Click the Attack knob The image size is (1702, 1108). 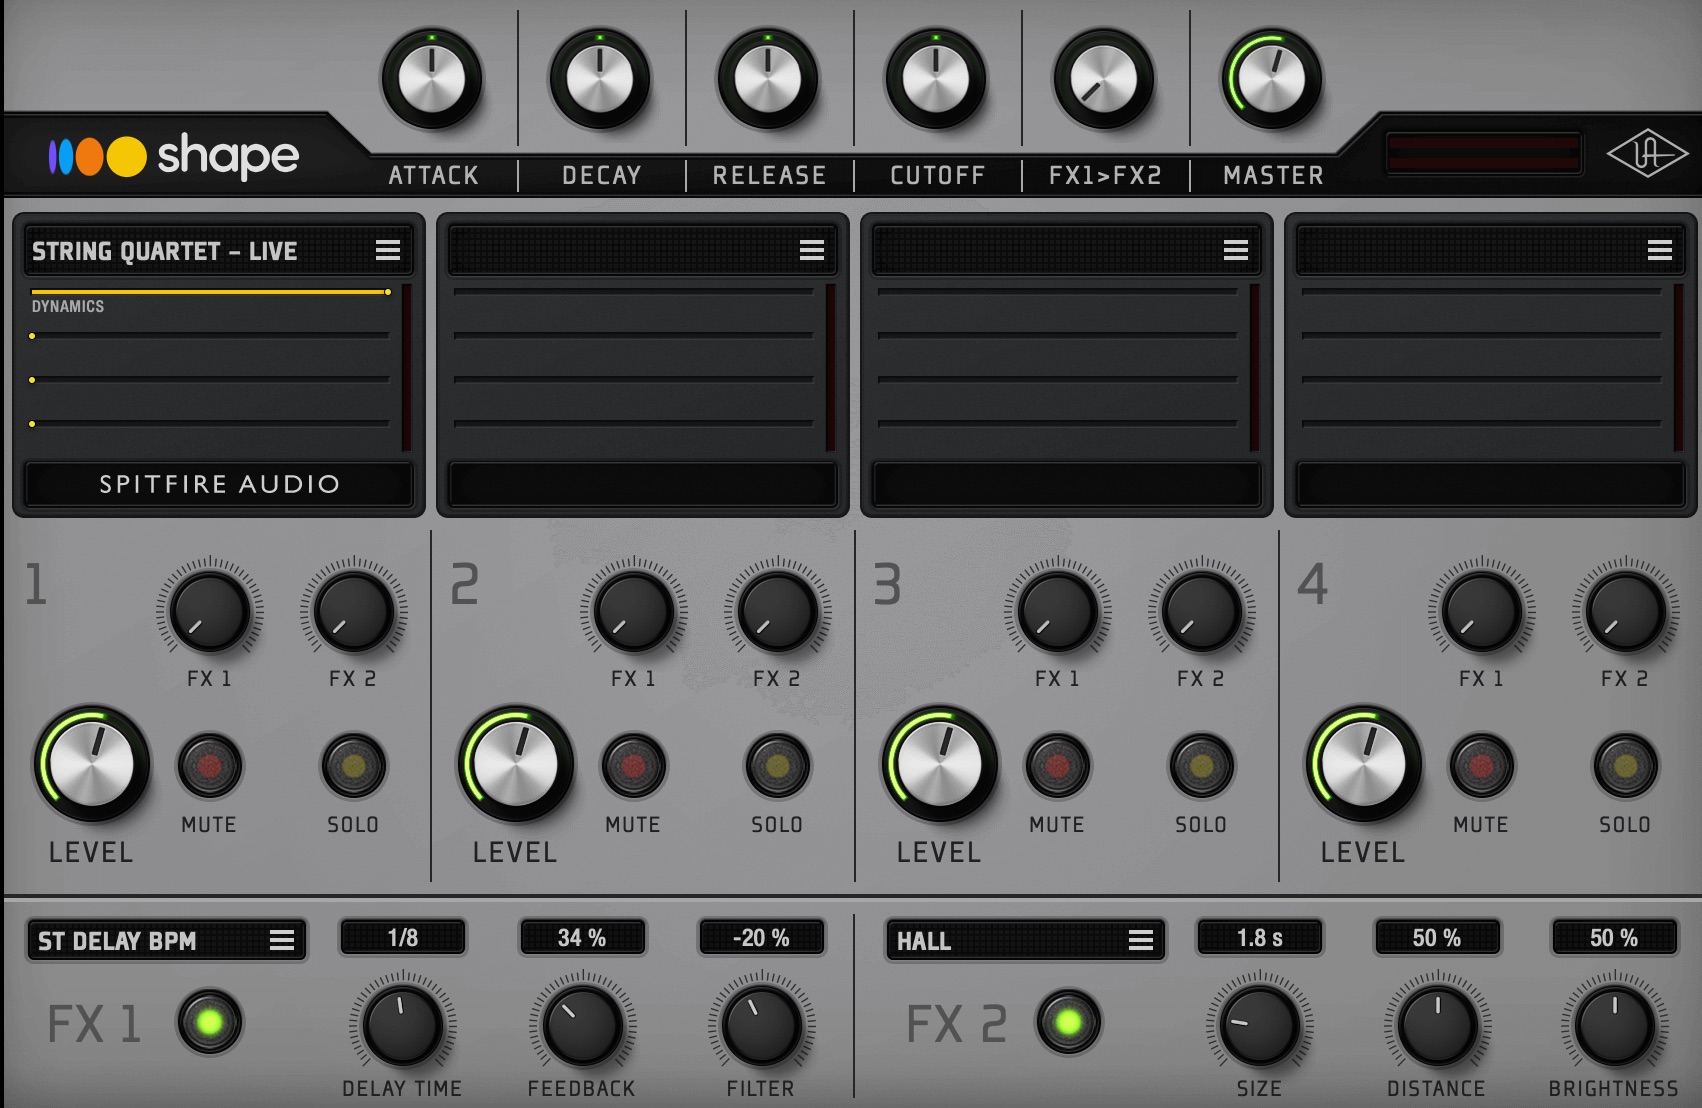click(432, 79)
